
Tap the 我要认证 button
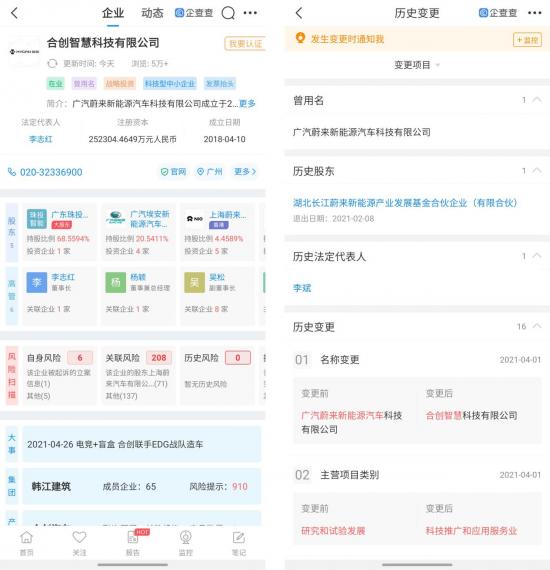(245, 44)
